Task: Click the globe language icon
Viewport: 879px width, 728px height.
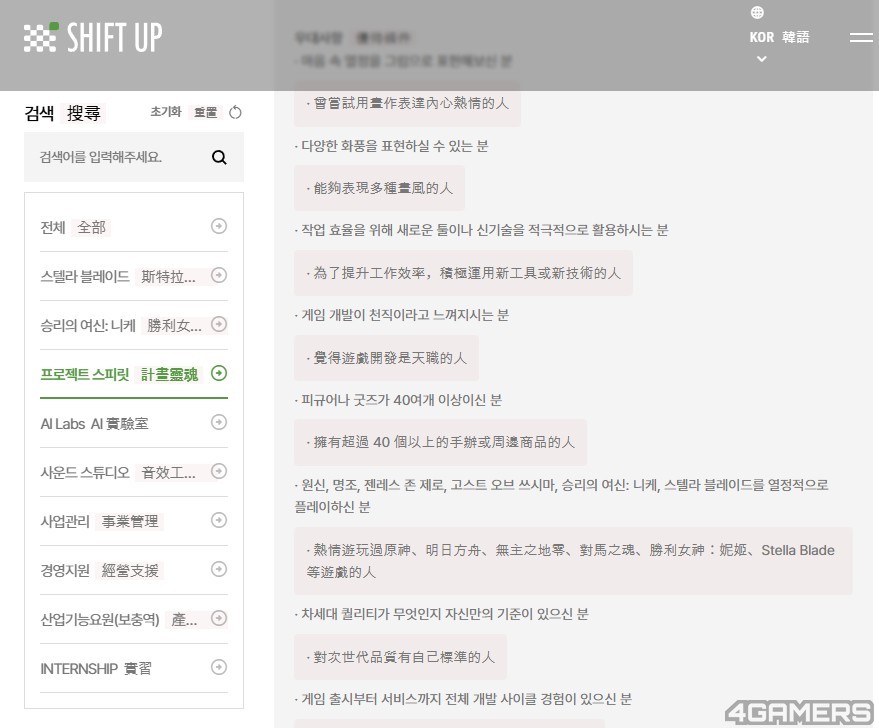Action: click(757, 12)
